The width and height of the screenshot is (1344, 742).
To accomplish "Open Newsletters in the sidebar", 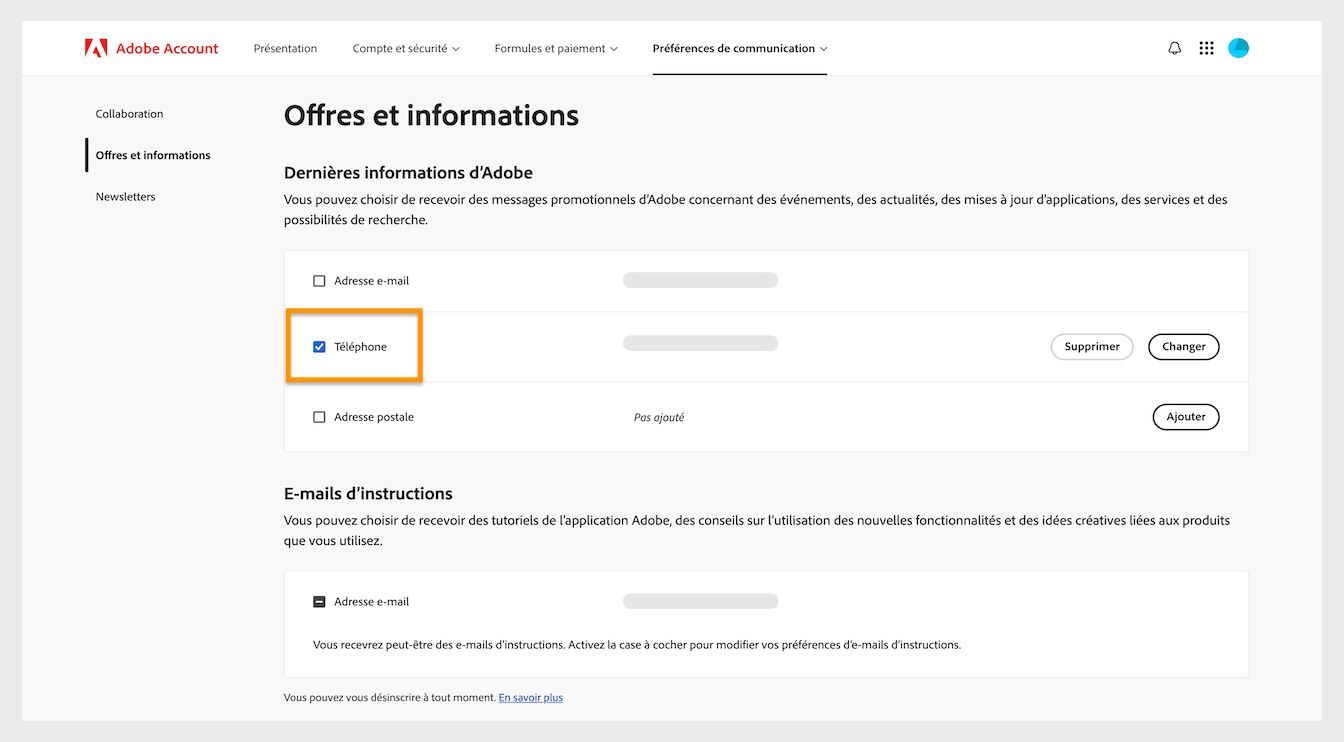I will coord(125,197).
